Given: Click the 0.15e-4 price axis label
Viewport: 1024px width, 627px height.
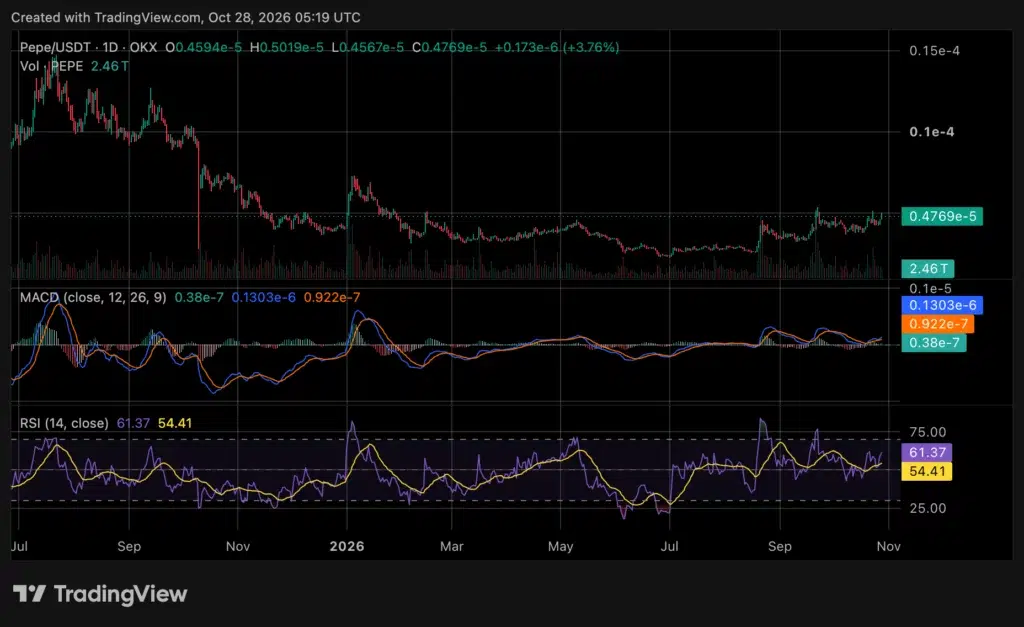Looking at the screenshot, I should point(935,51).
